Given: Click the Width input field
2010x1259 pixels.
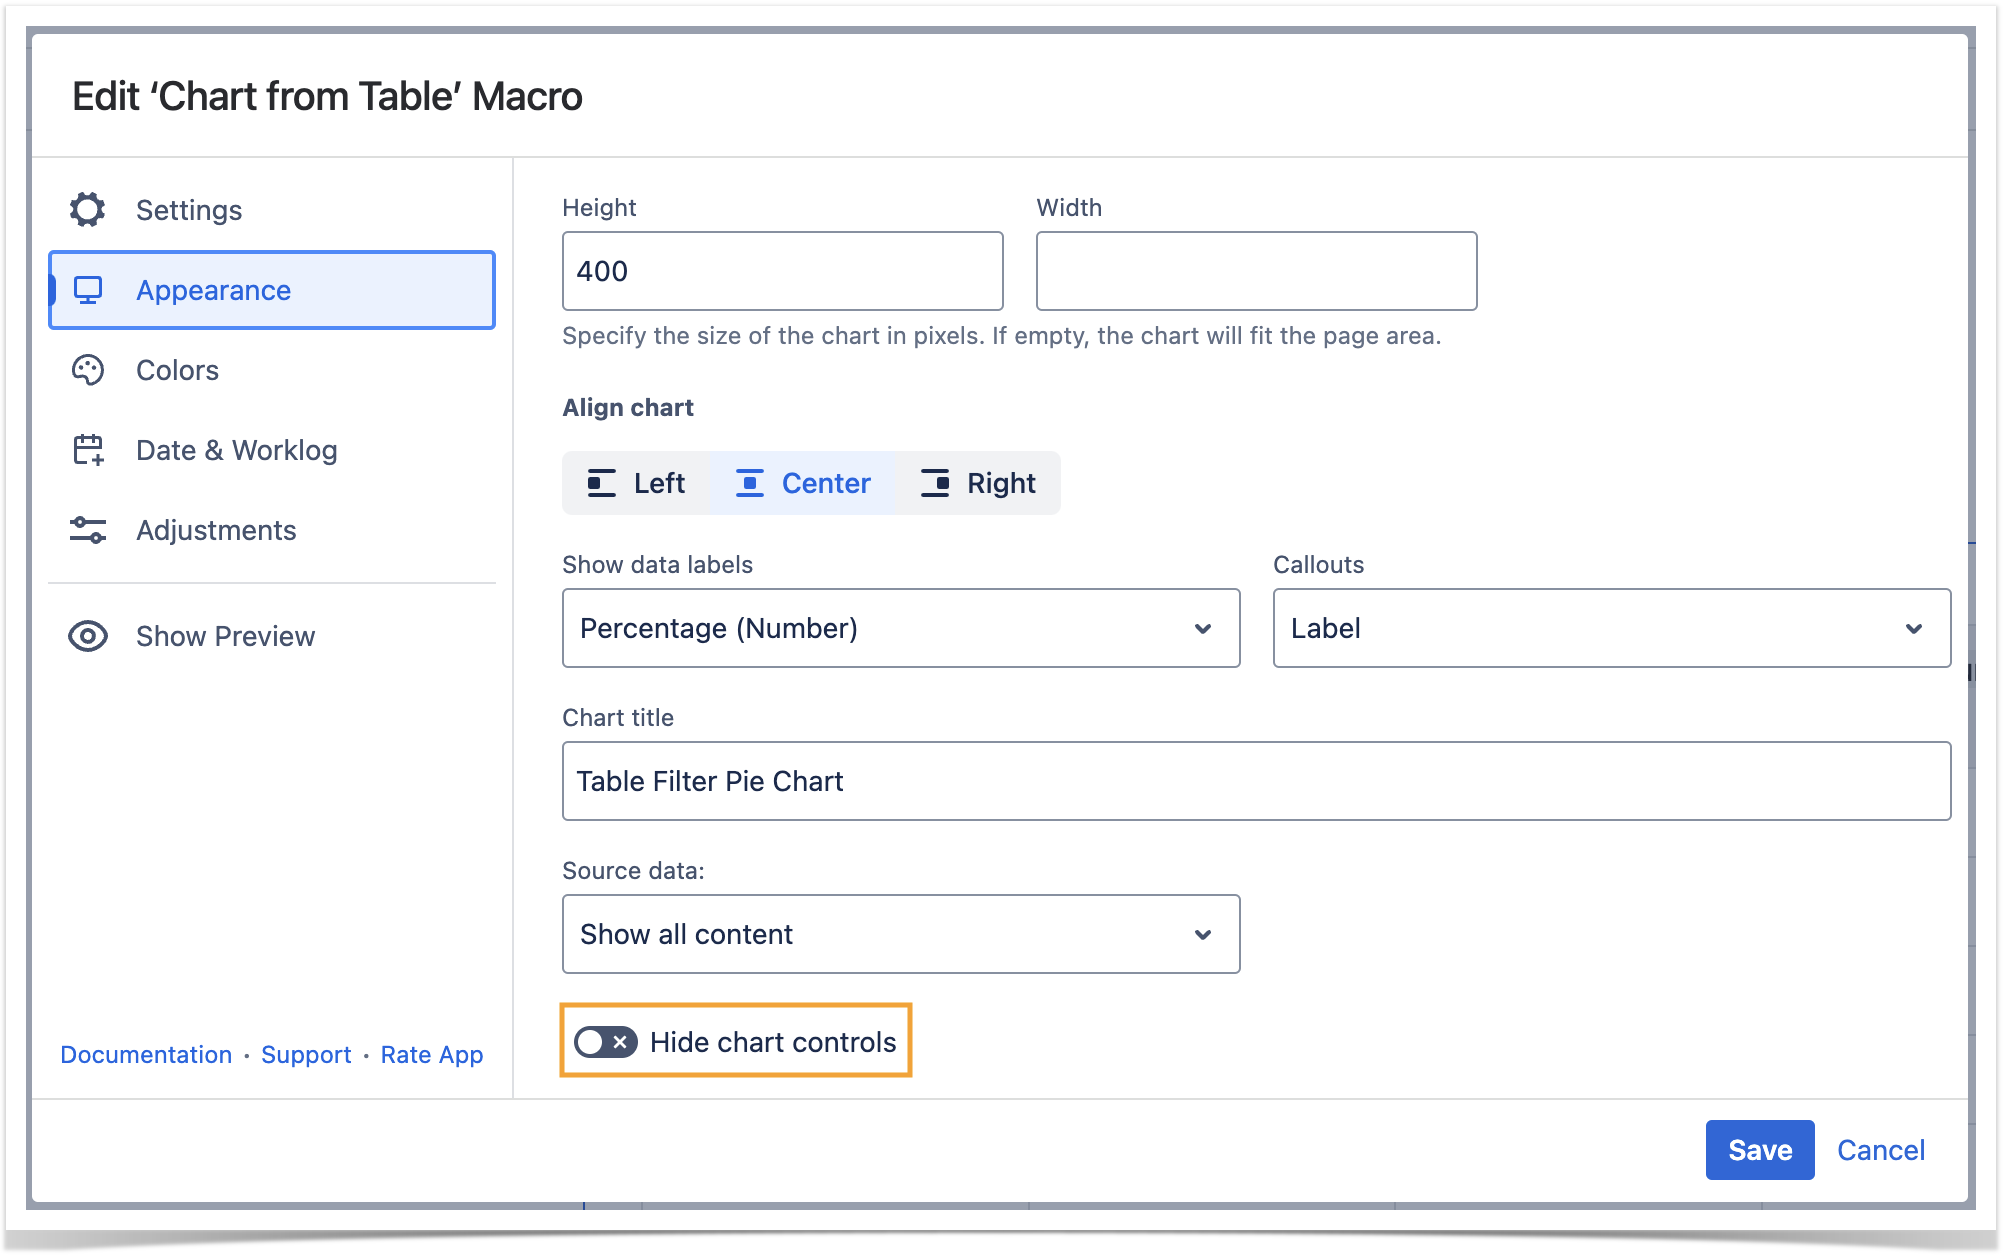Looking at the screenshot, I should pyautogui.click(x=1255, y=271).
